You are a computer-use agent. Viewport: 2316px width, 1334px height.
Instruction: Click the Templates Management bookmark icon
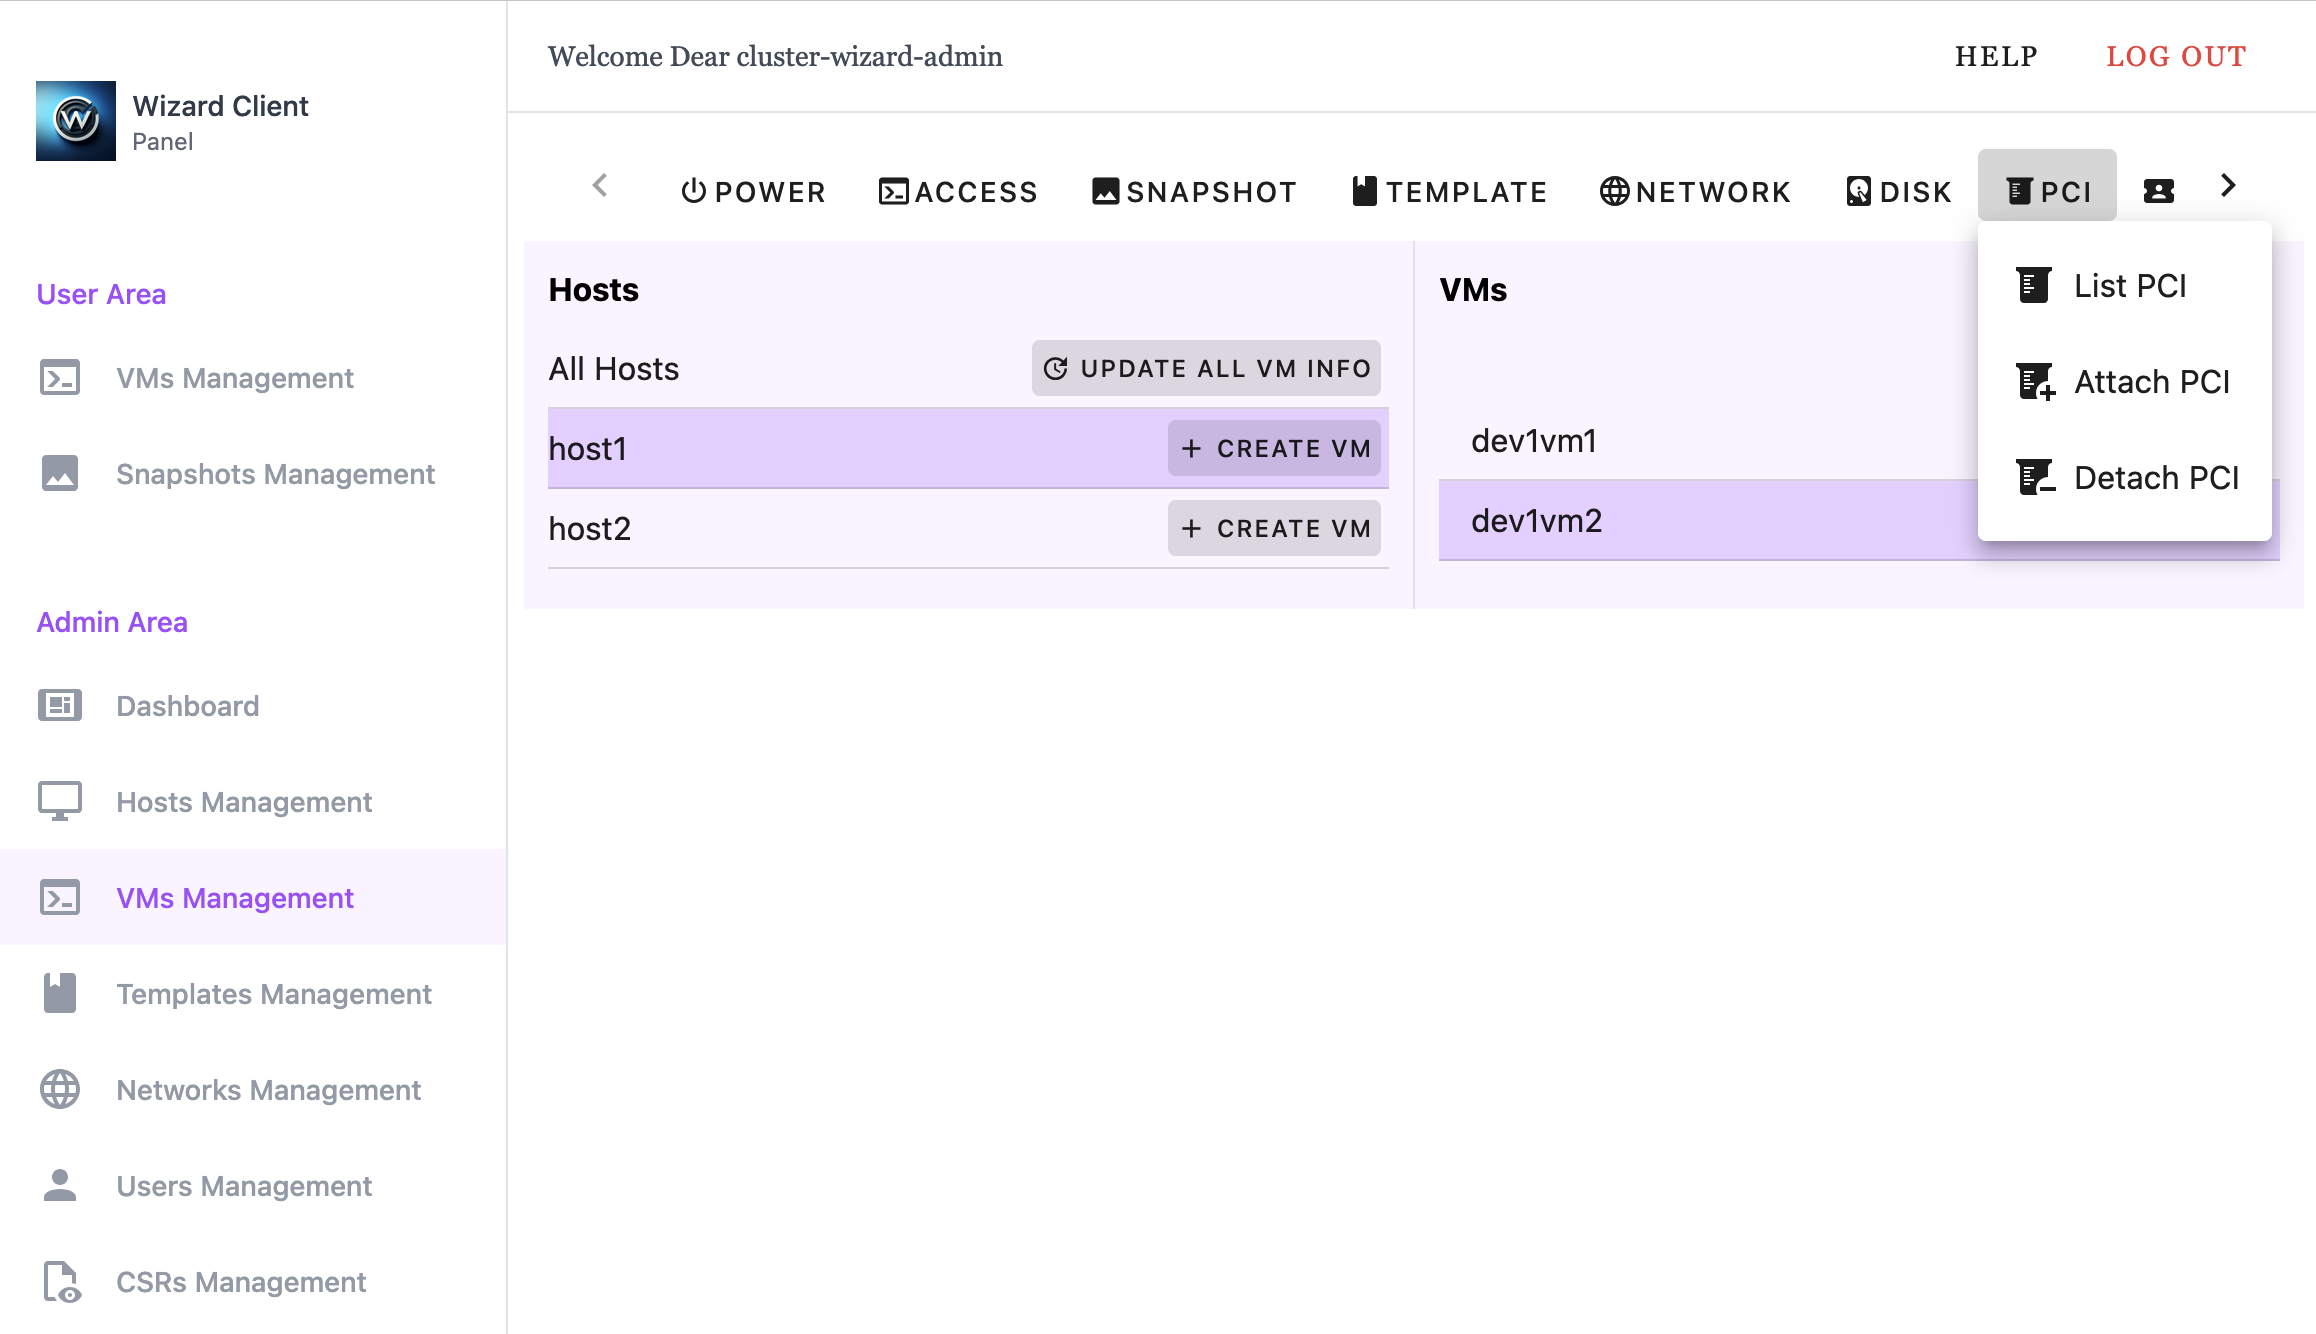(60, 994)
